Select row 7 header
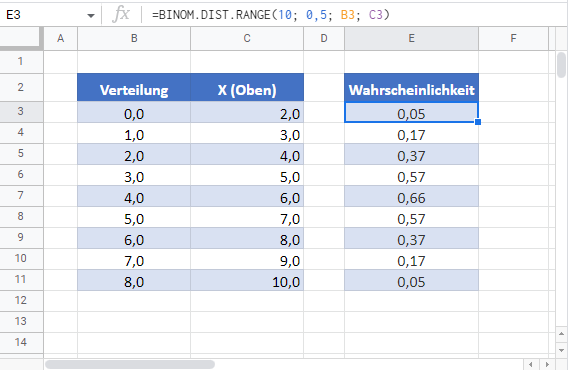This screenshot has height=370, width=568. 21,196
